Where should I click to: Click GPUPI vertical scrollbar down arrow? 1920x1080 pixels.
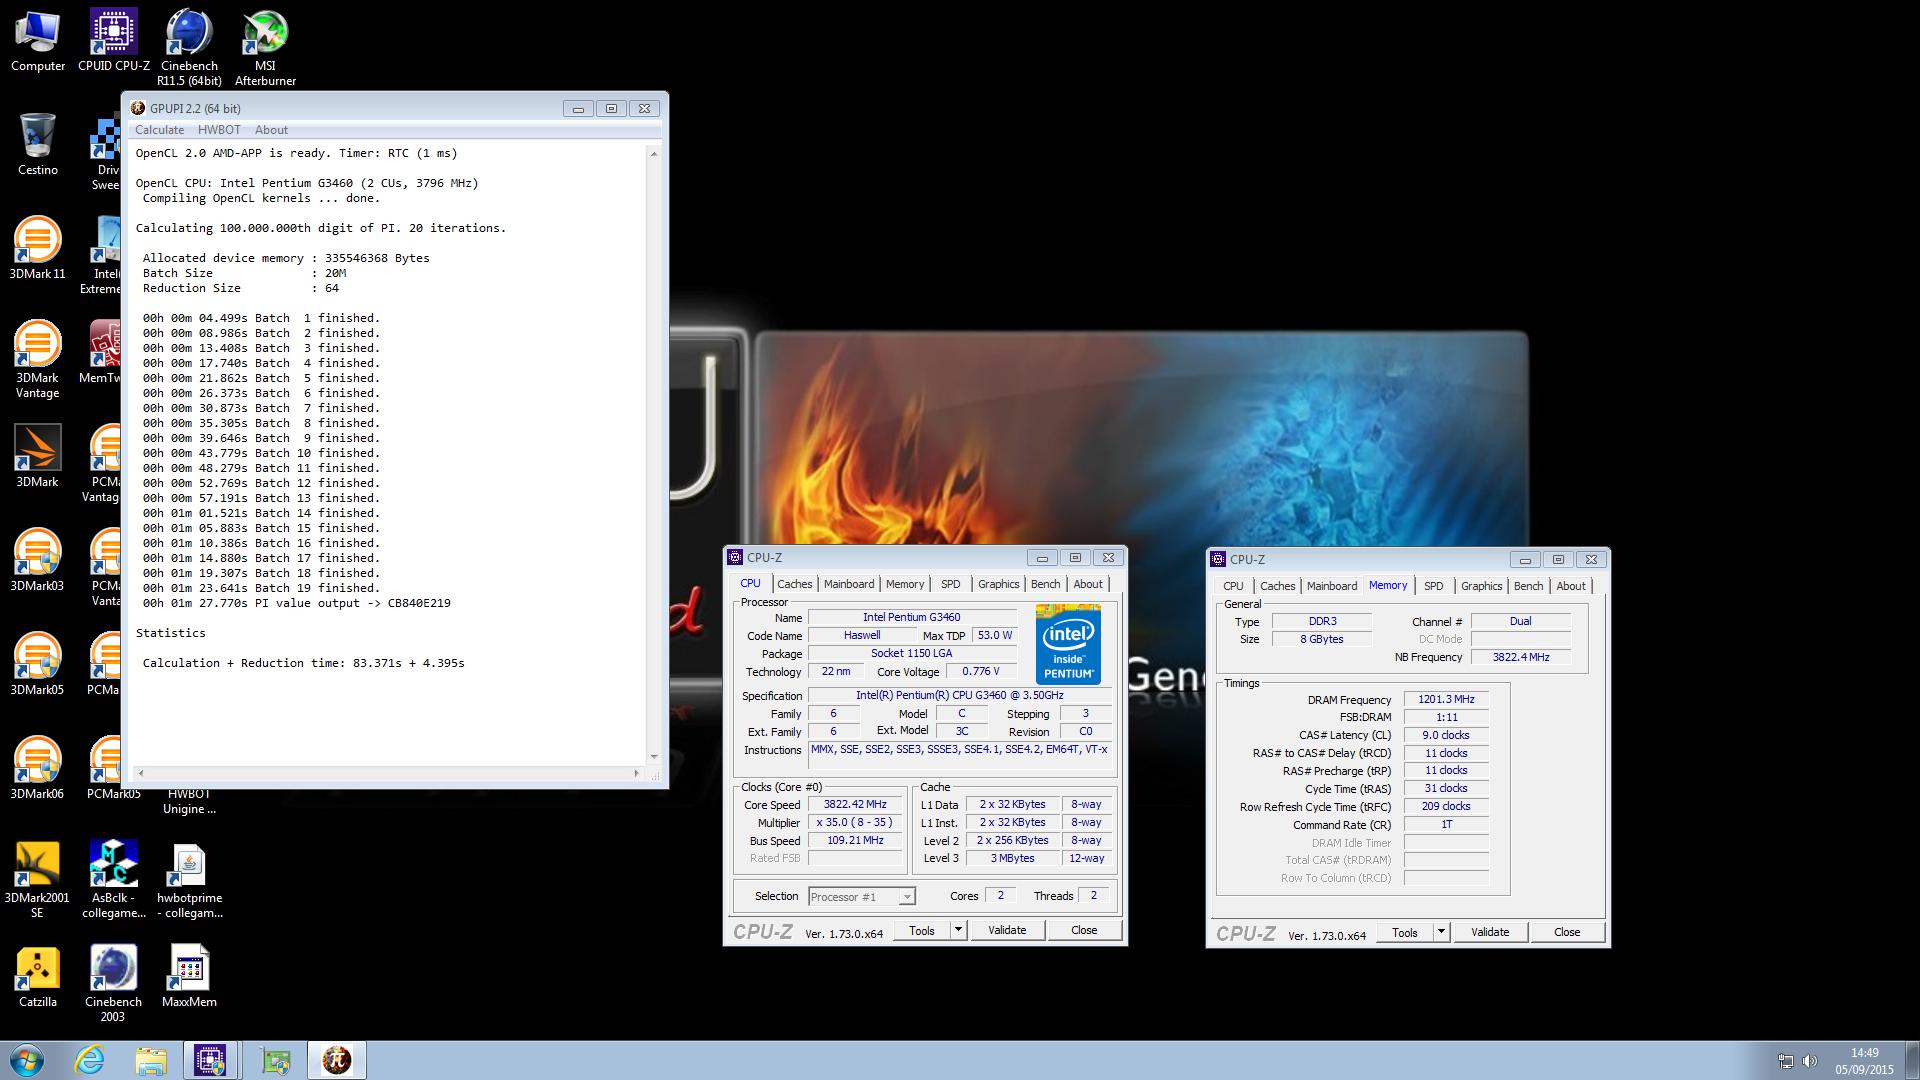tap(654, 757)
